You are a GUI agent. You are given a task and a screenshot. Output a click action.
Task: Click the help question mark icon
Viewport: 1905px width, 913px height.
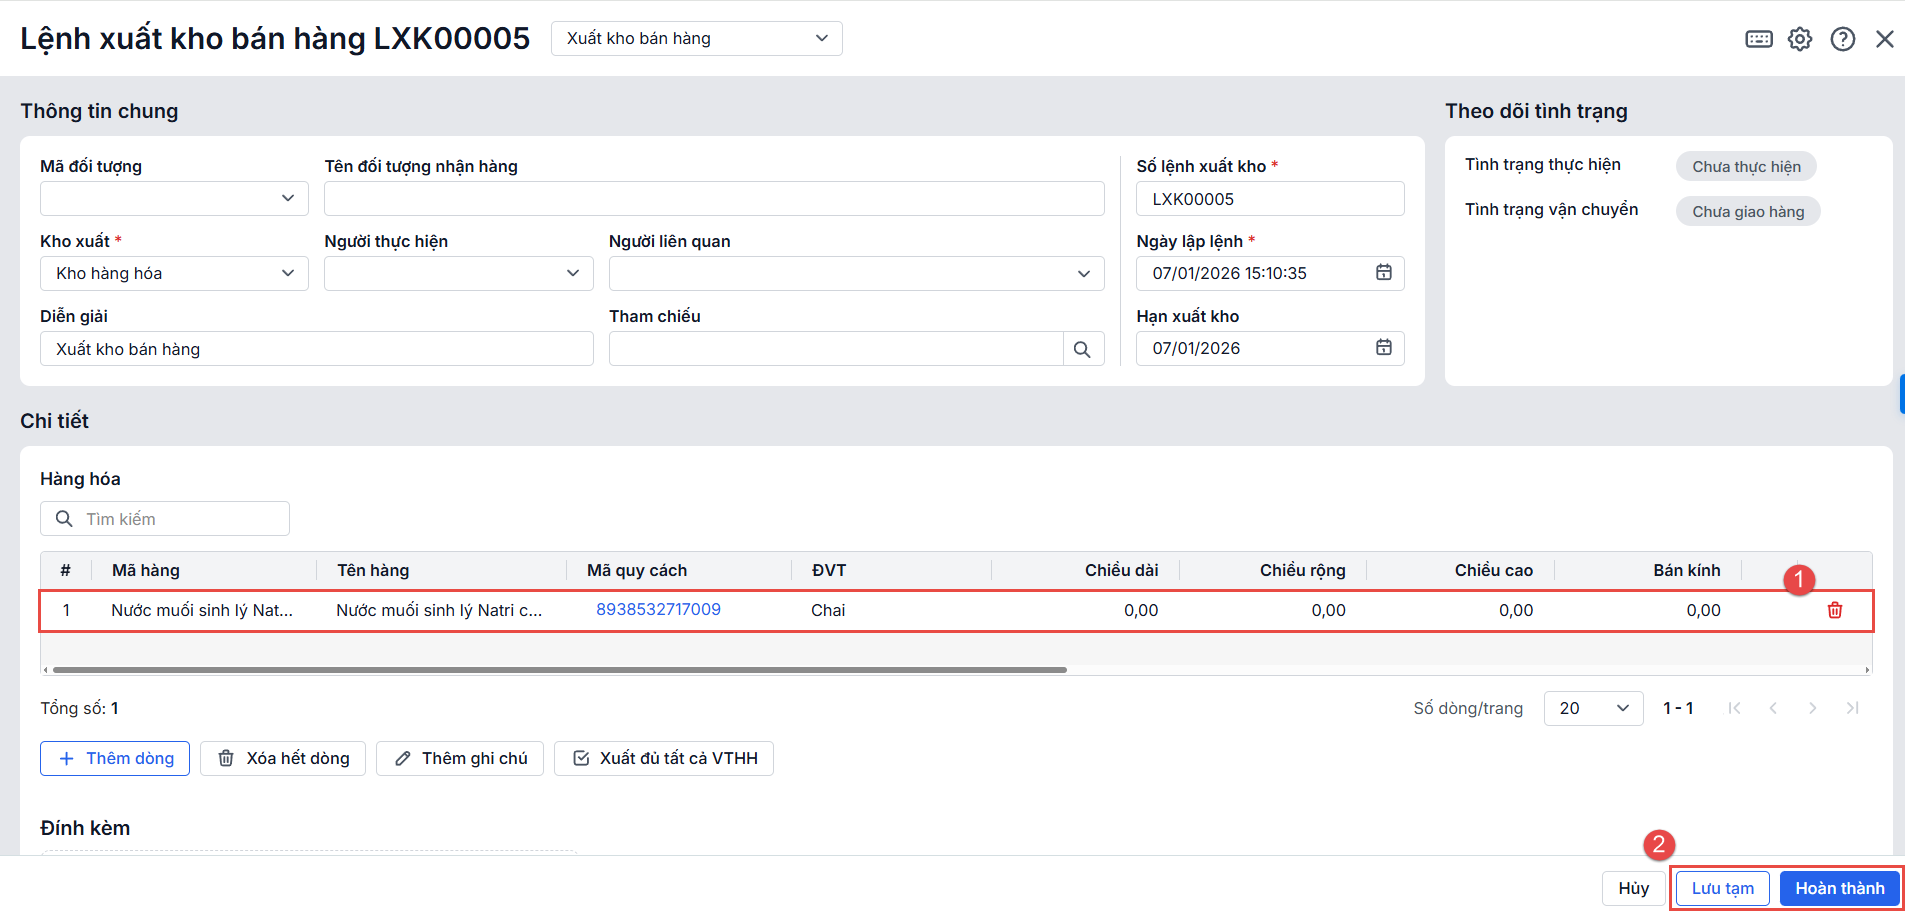[1842, 39]
